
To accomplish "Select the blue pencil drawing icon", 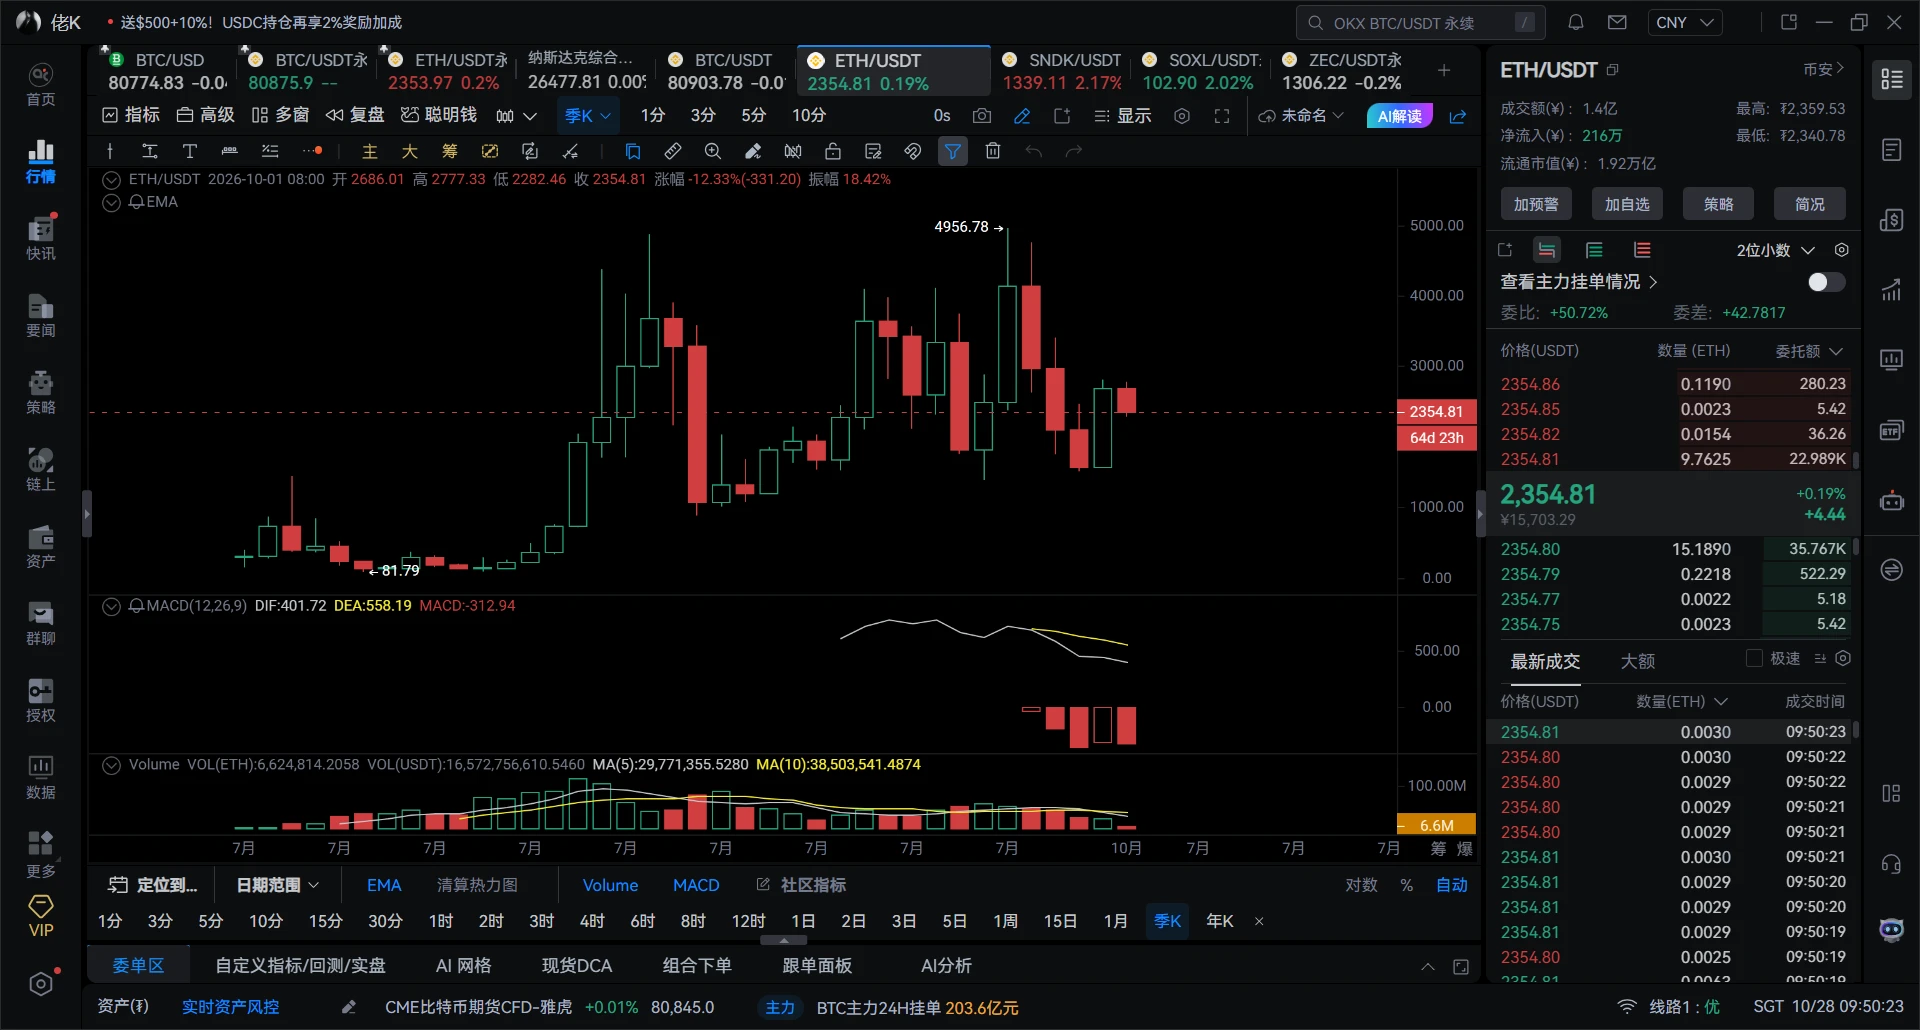I will pyautogui.click(x=1022, y=116).
